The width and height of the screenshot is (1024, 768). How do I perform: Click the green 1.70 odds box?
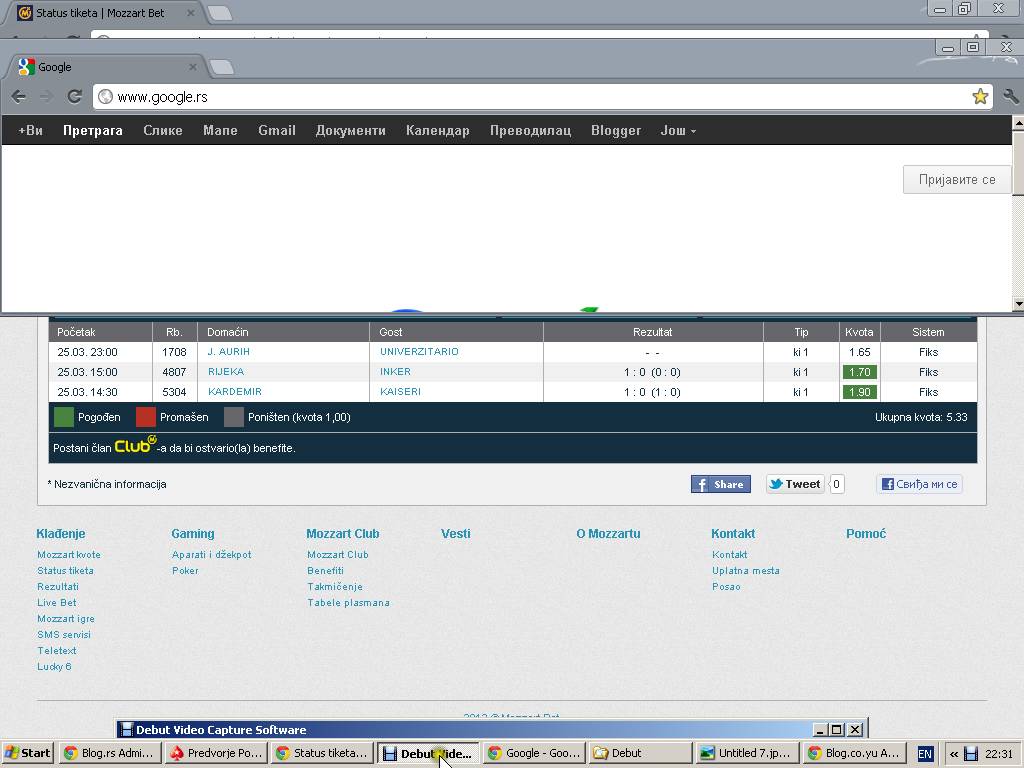(859, 372)
